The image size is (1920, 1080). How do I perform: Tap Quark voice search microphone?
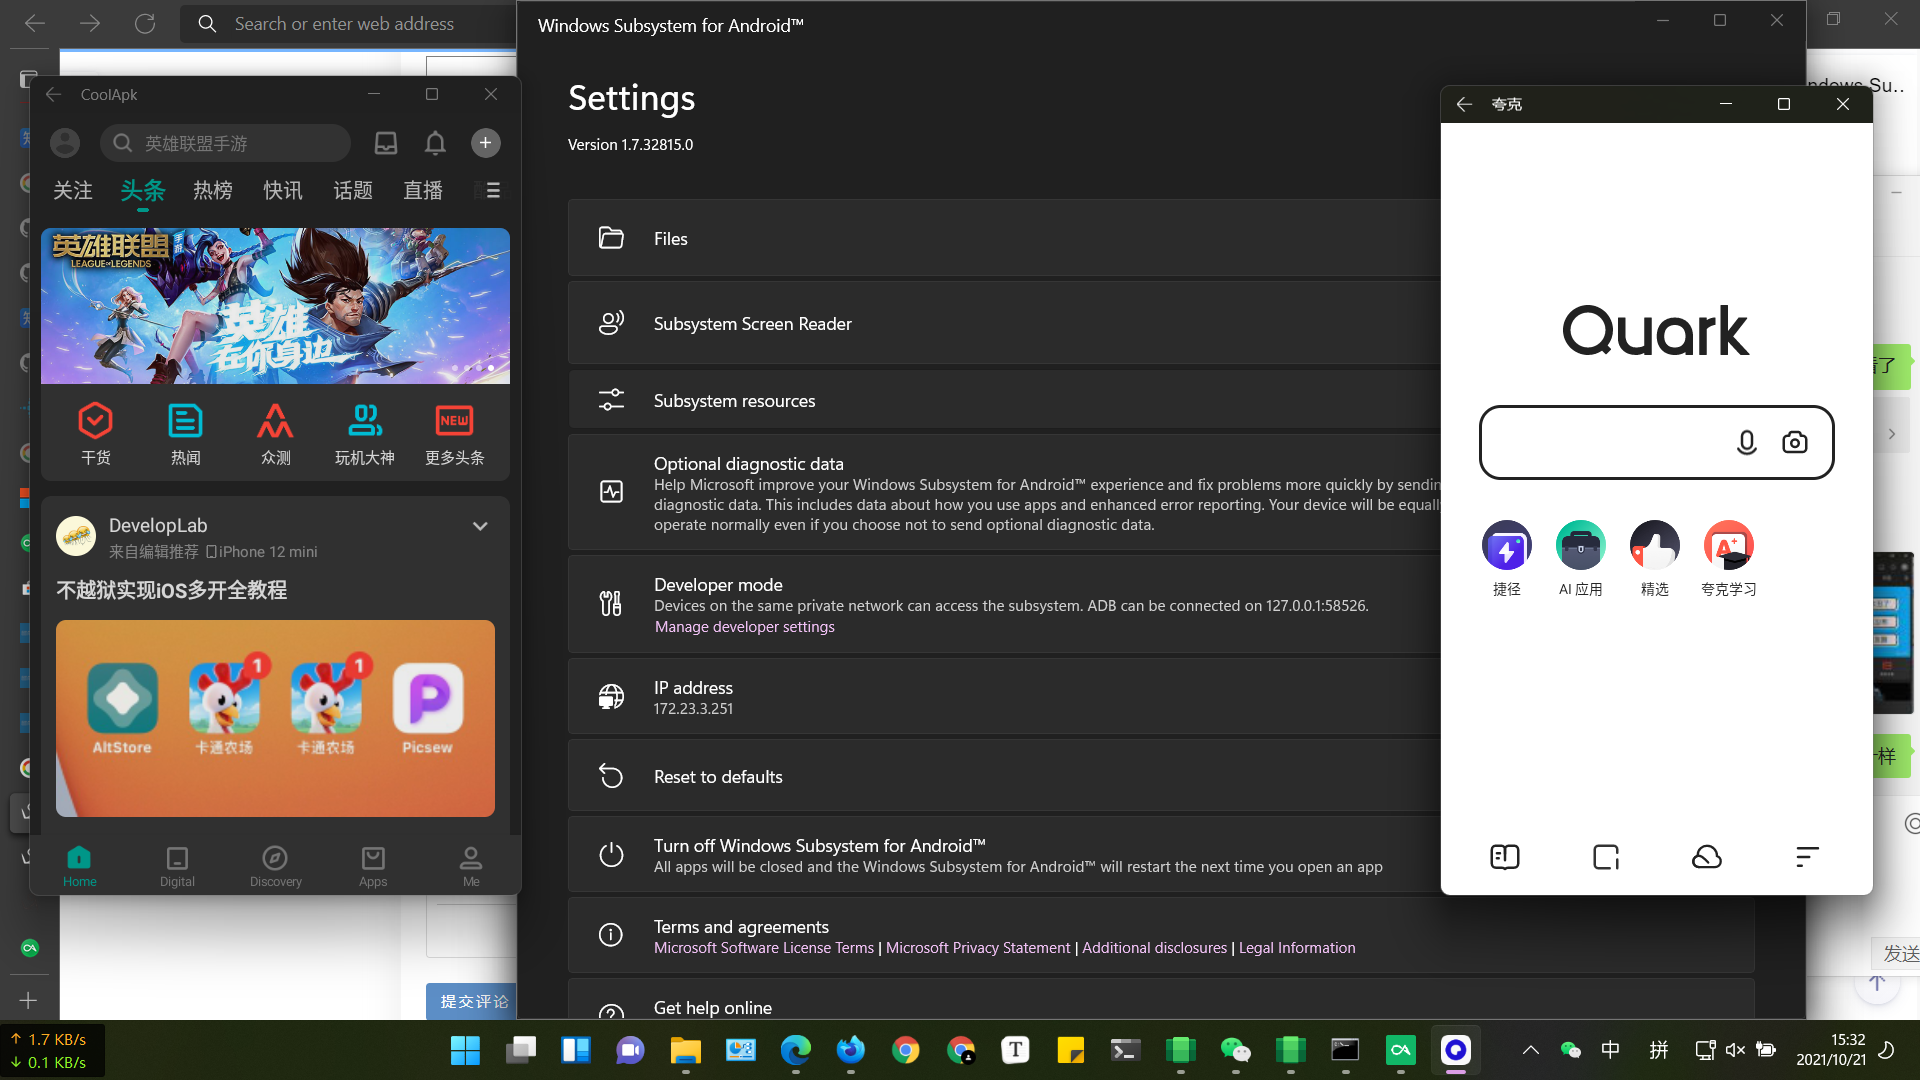pos(1746,442)
